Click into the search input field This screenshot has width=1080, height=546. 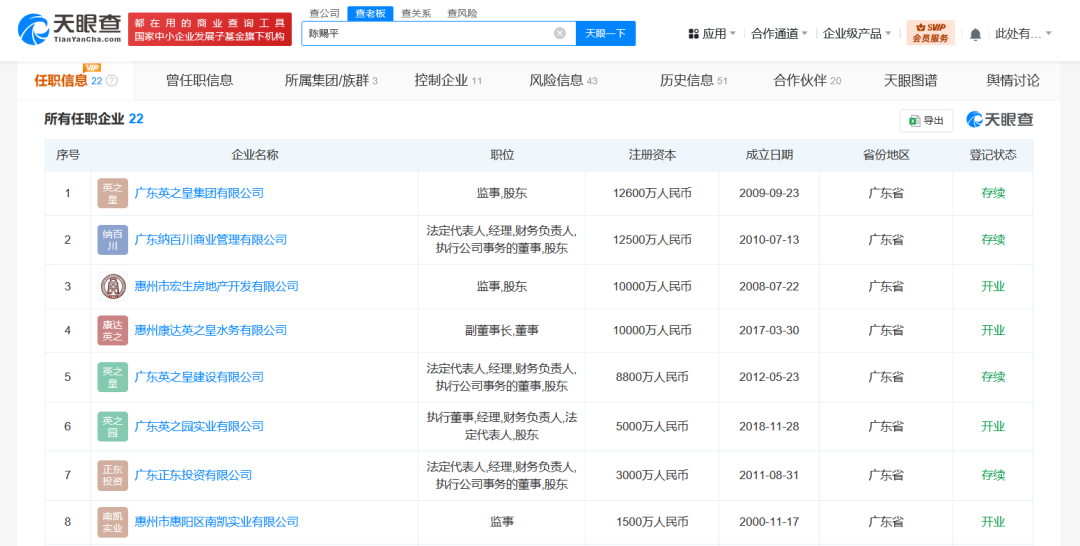click(x=430, y=33)
